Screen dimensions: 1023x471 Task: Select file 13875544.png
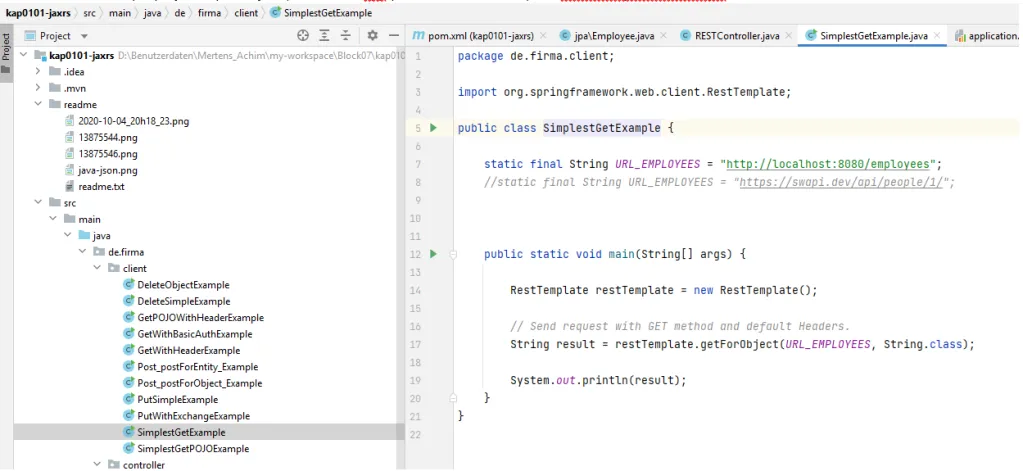[108, 137]
